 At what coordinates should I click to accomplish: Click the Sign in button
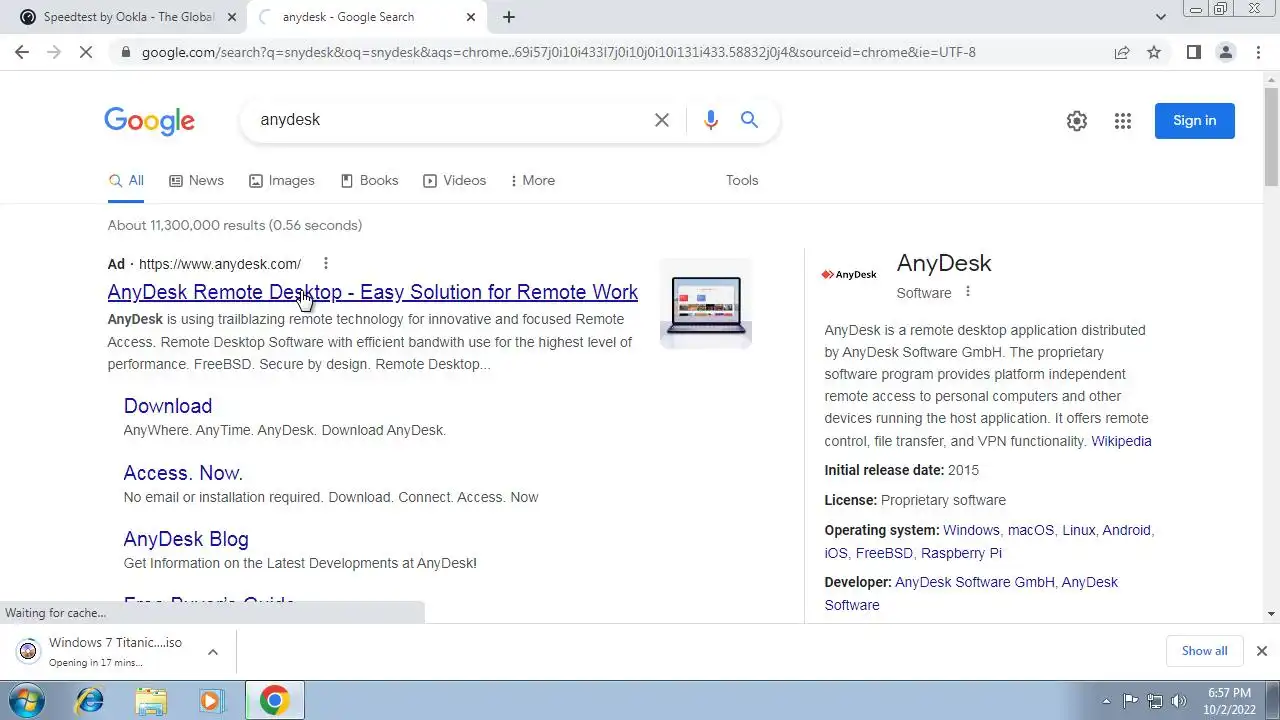click(x=1195, y=121)
